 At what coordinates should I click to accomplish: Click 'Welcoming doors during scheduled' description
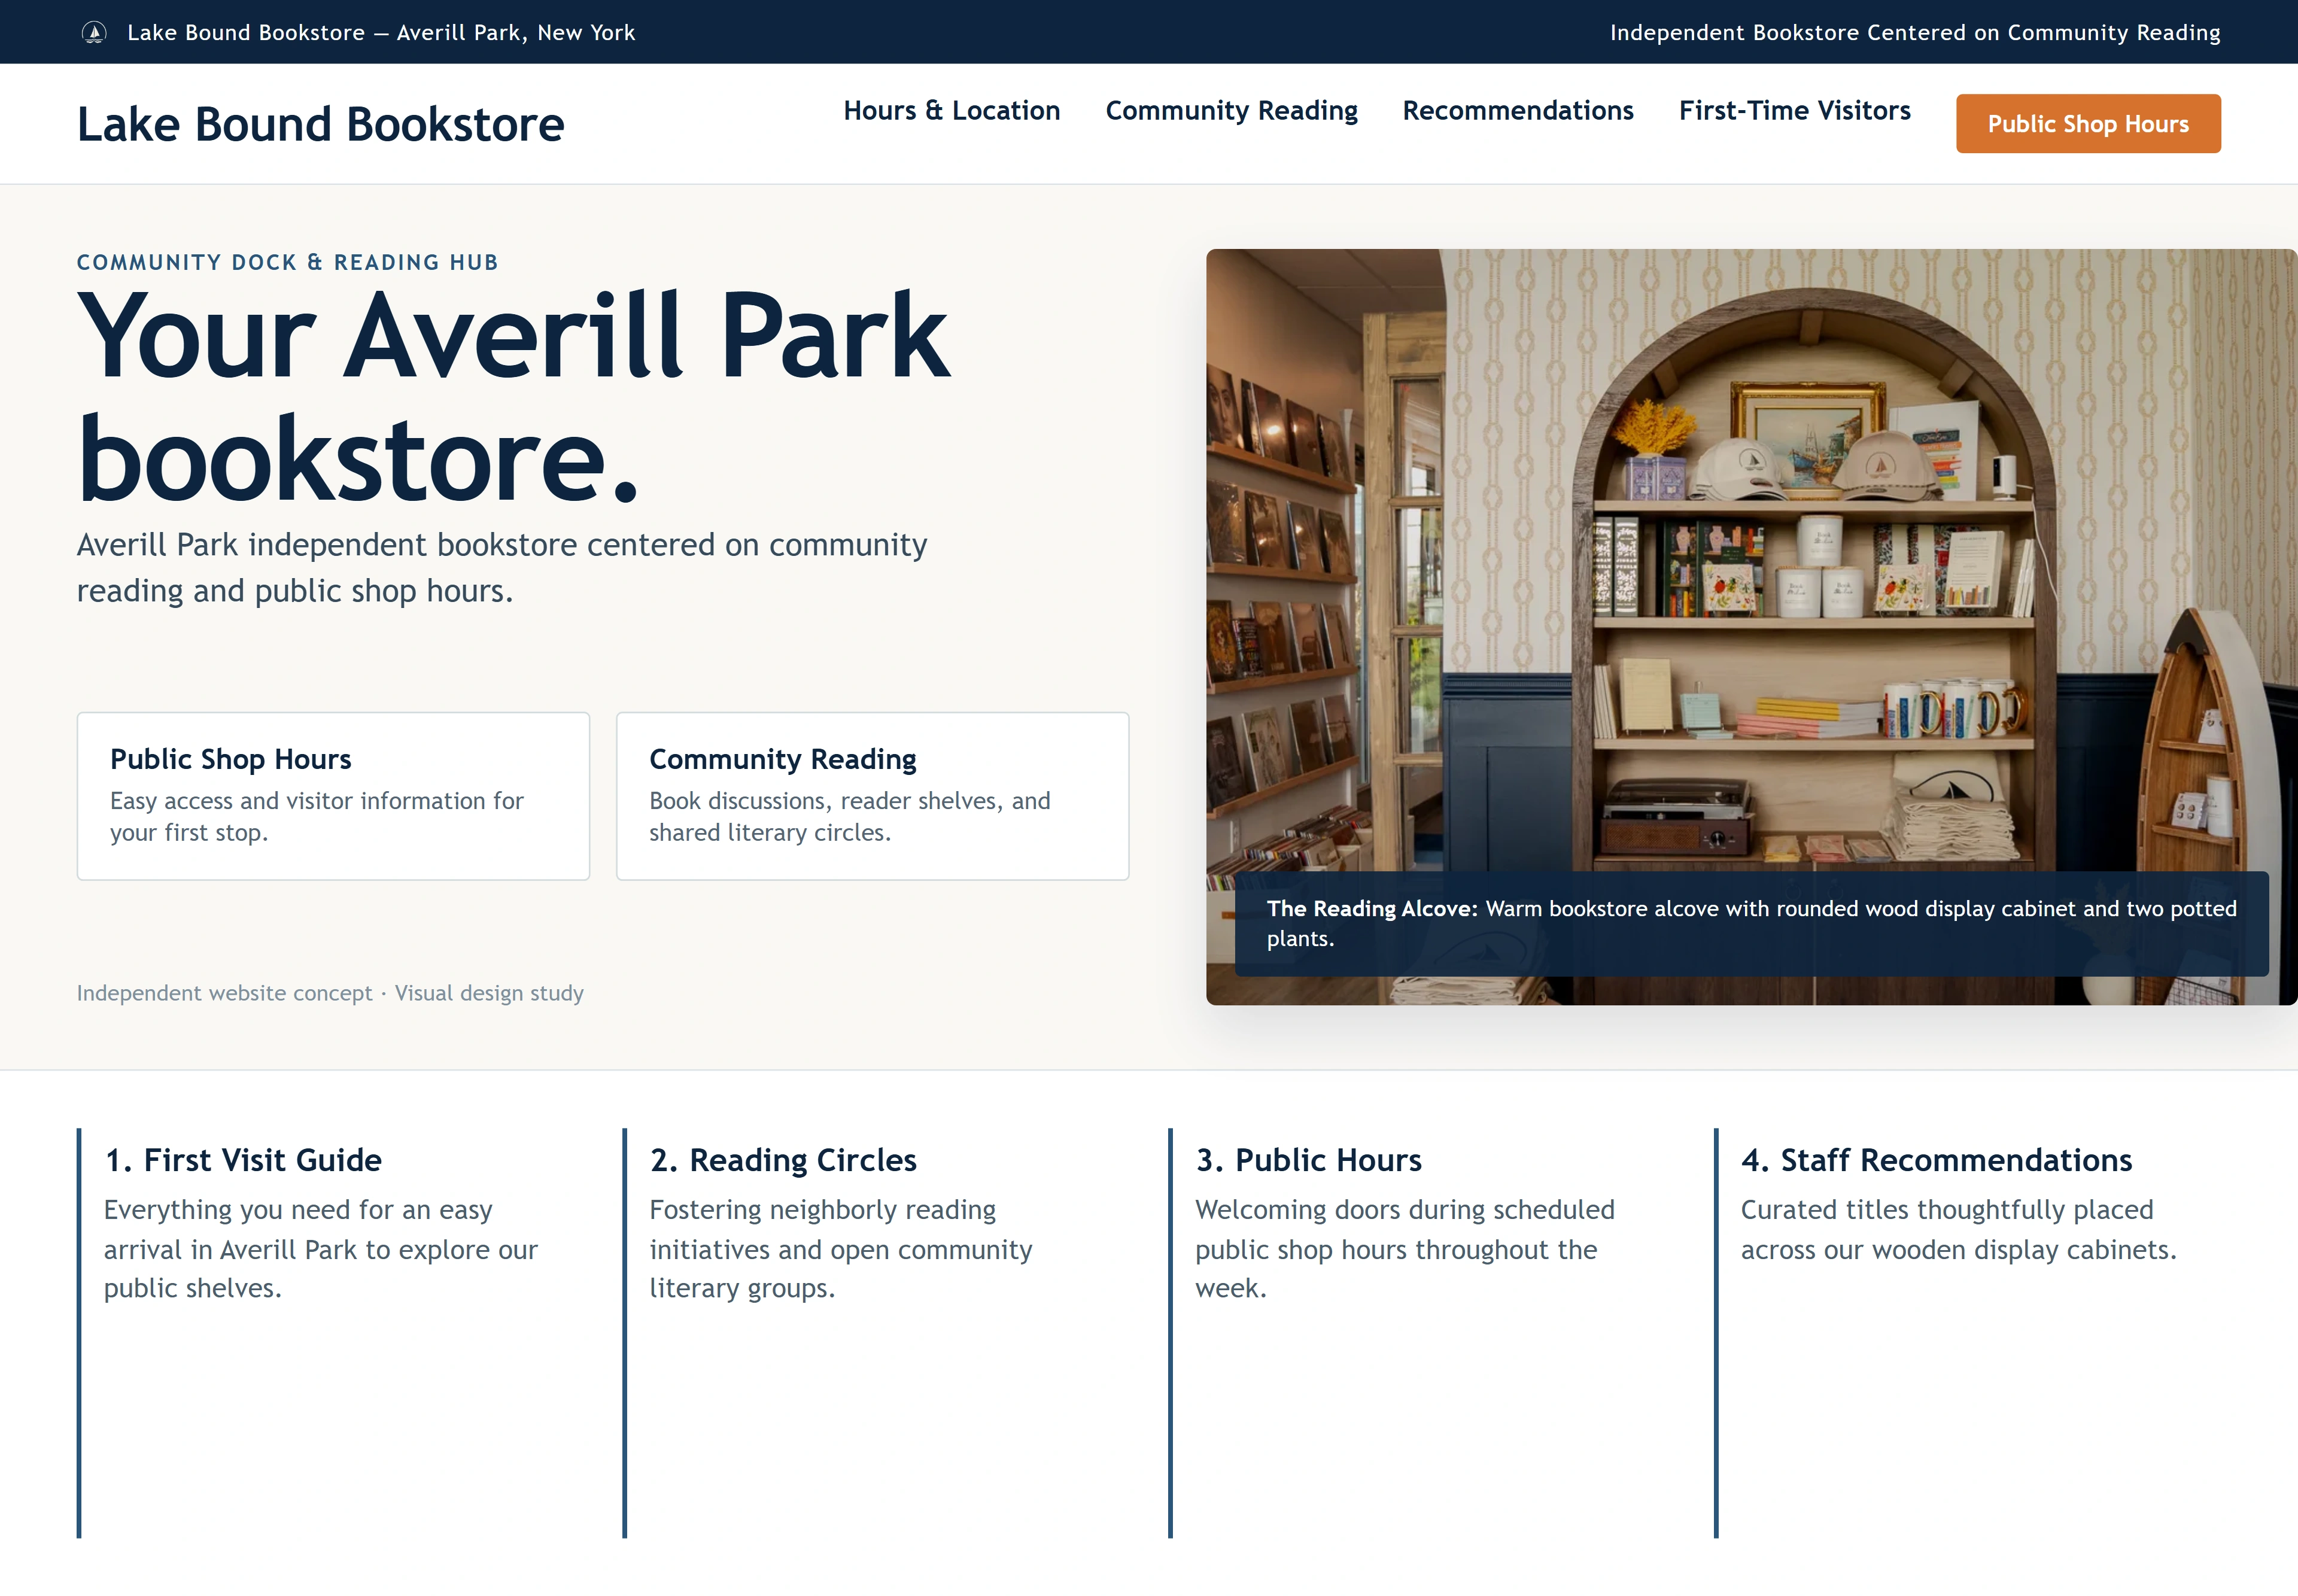[1405, 1249]
